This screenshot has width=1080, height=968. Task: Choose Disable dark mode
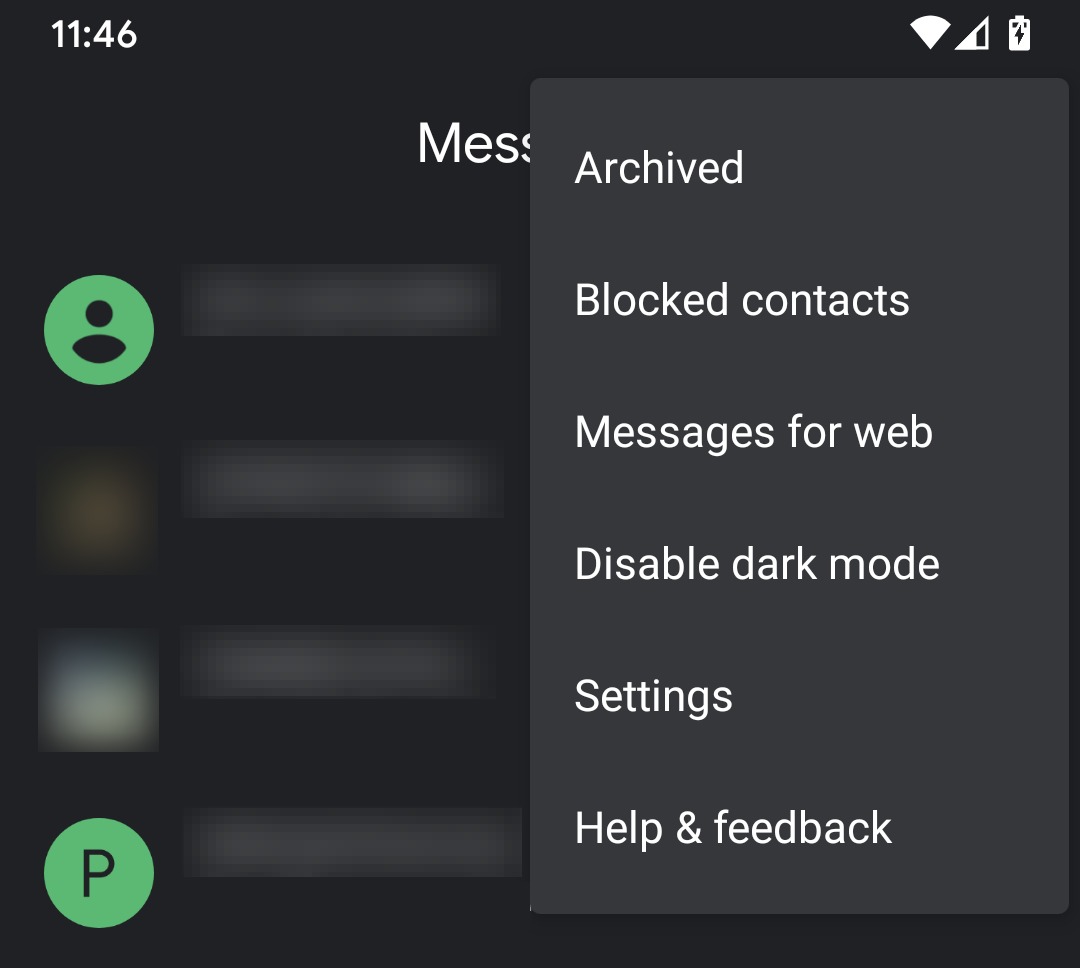click(x=799, y=564)
